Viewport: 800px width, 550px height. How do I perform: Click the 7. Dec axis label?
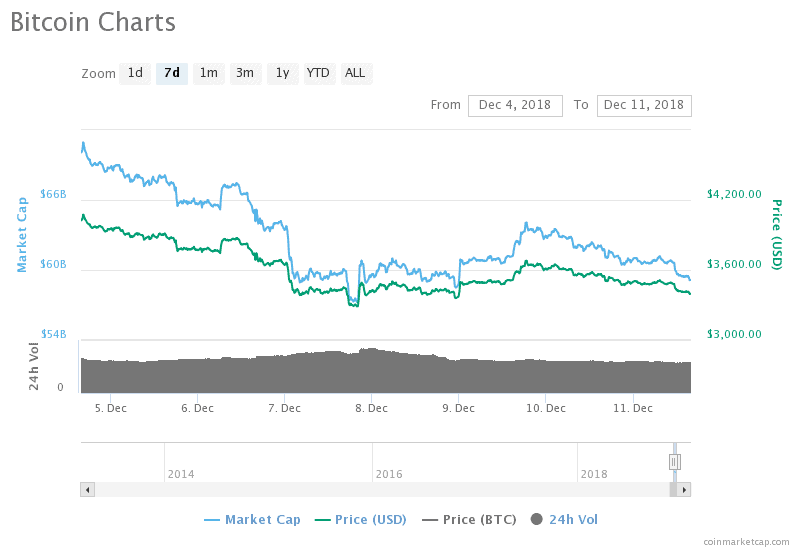(285, 408)
